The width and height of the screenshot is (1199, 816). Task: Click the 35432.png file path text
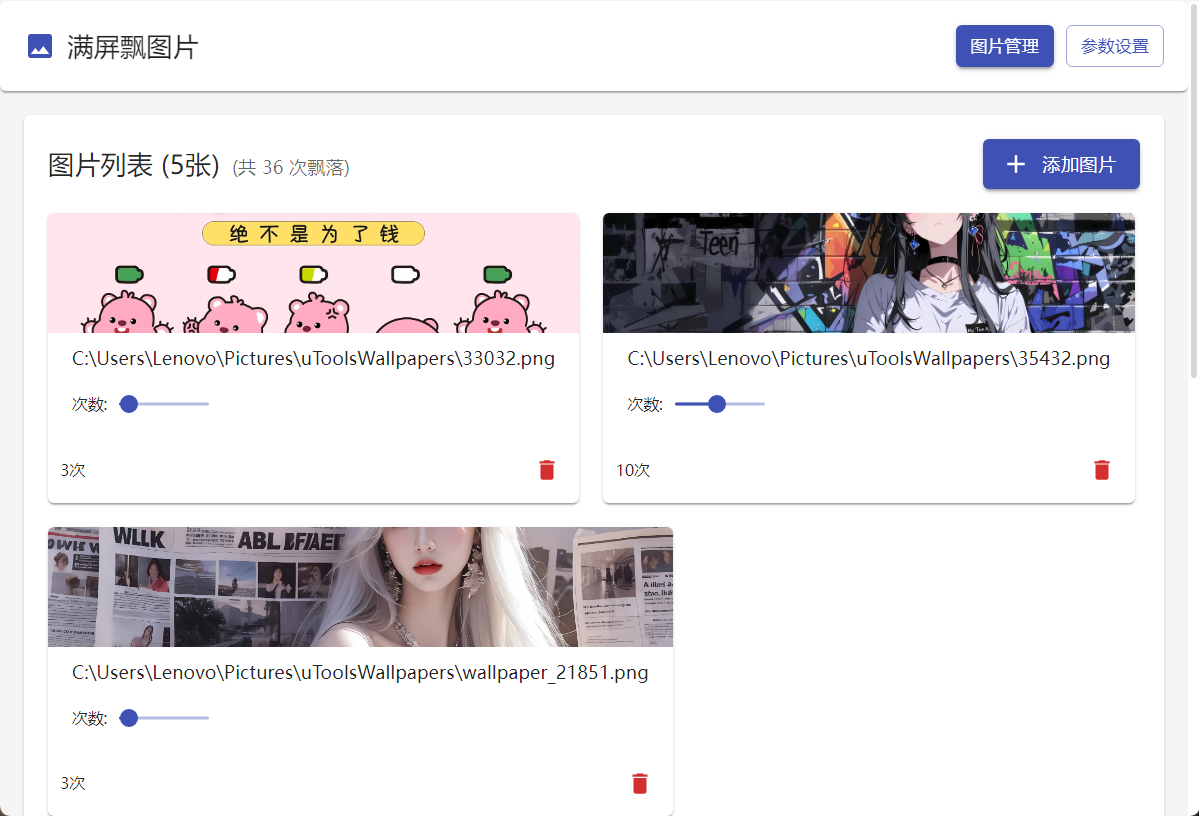(x=868, y=359)
